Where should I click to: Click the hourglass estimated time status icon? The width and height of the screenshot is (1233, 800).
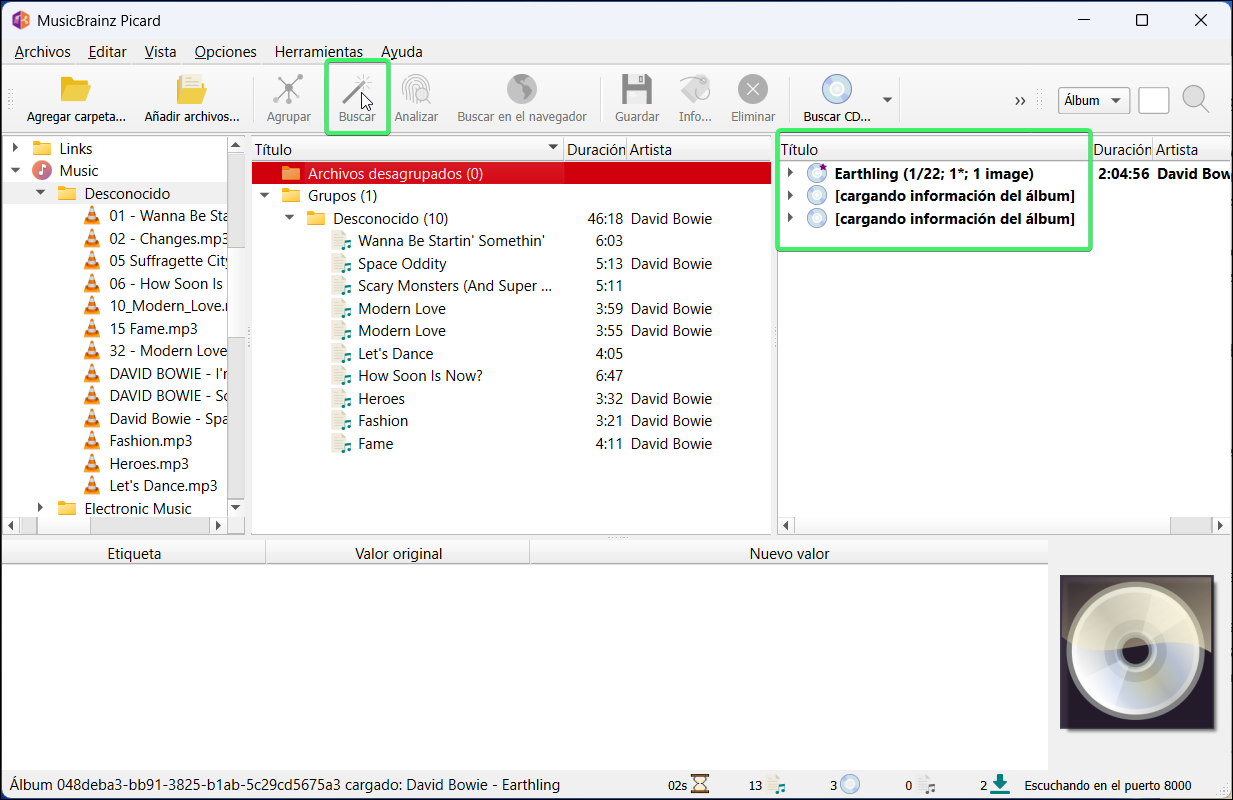pyautogui.click(x=700, y=785)
